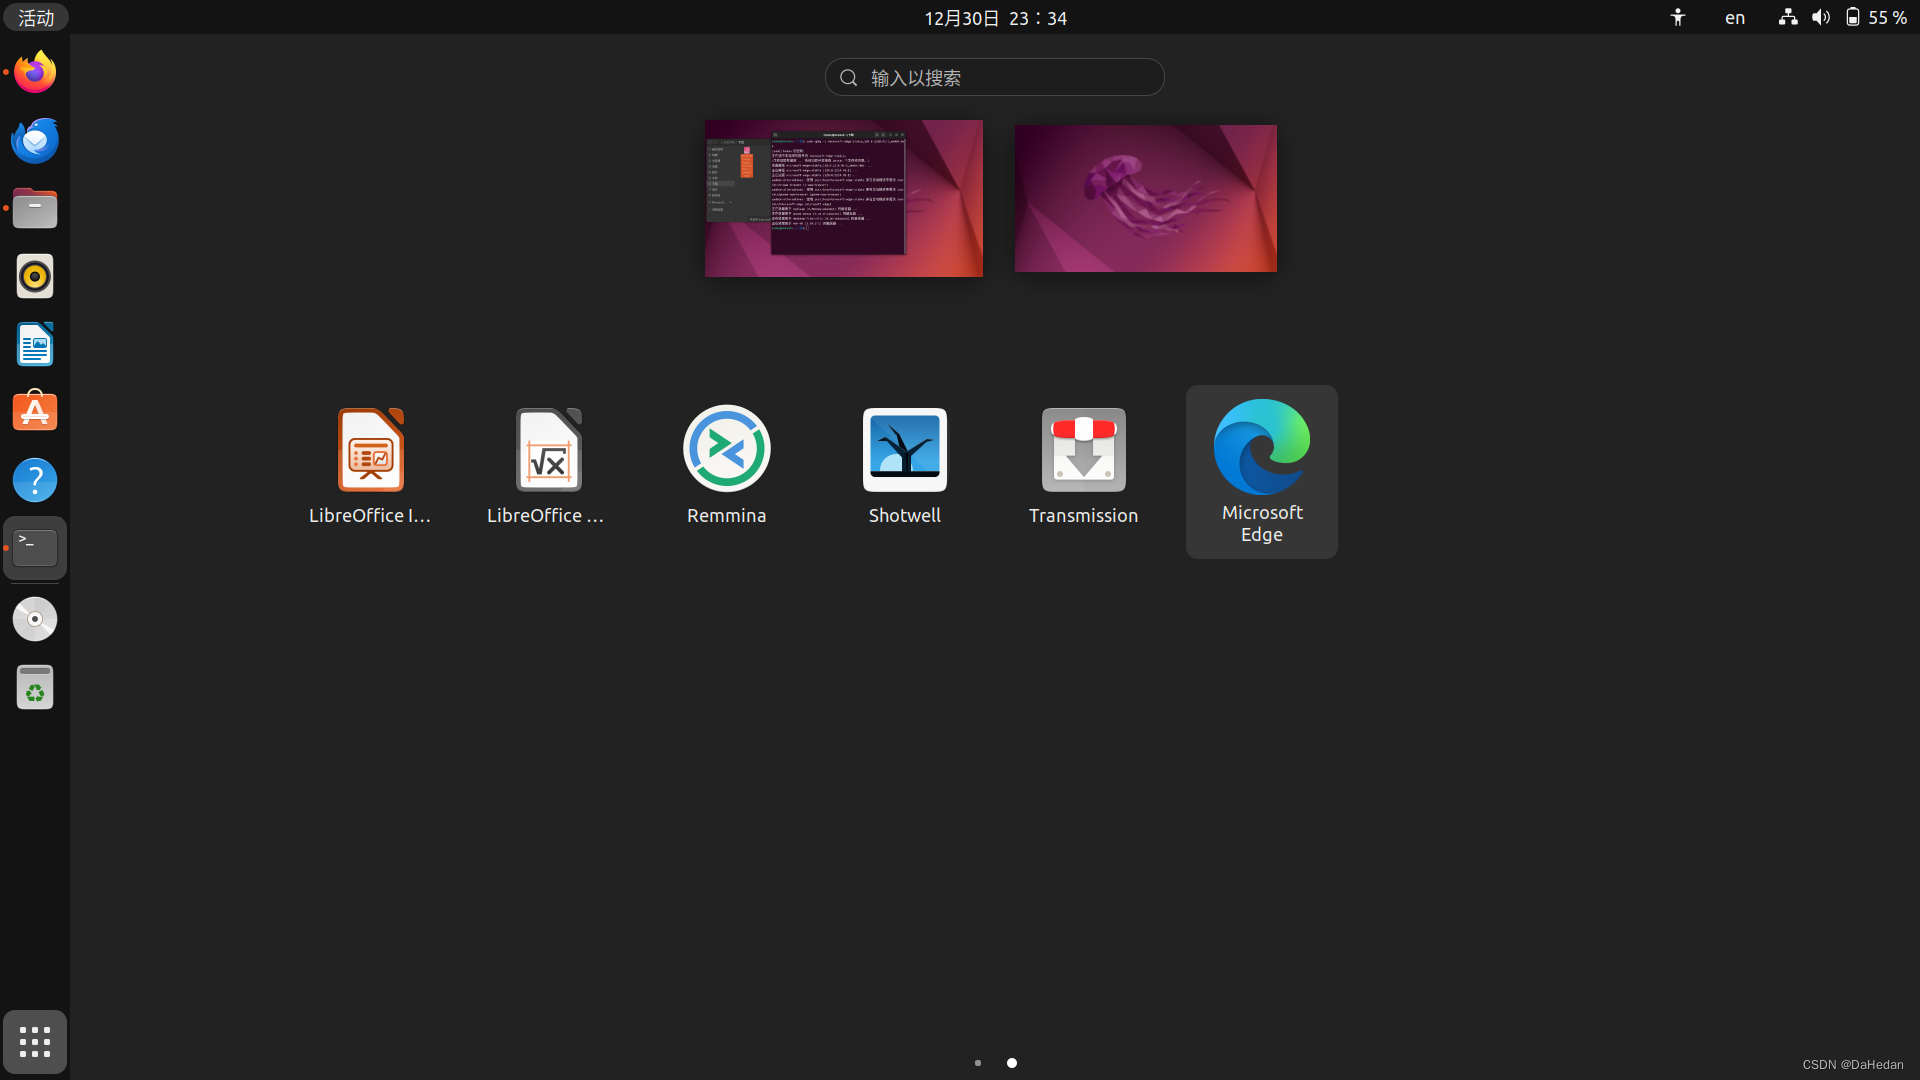
Task: Open the Files manager in dock
Action: [35, 208]
